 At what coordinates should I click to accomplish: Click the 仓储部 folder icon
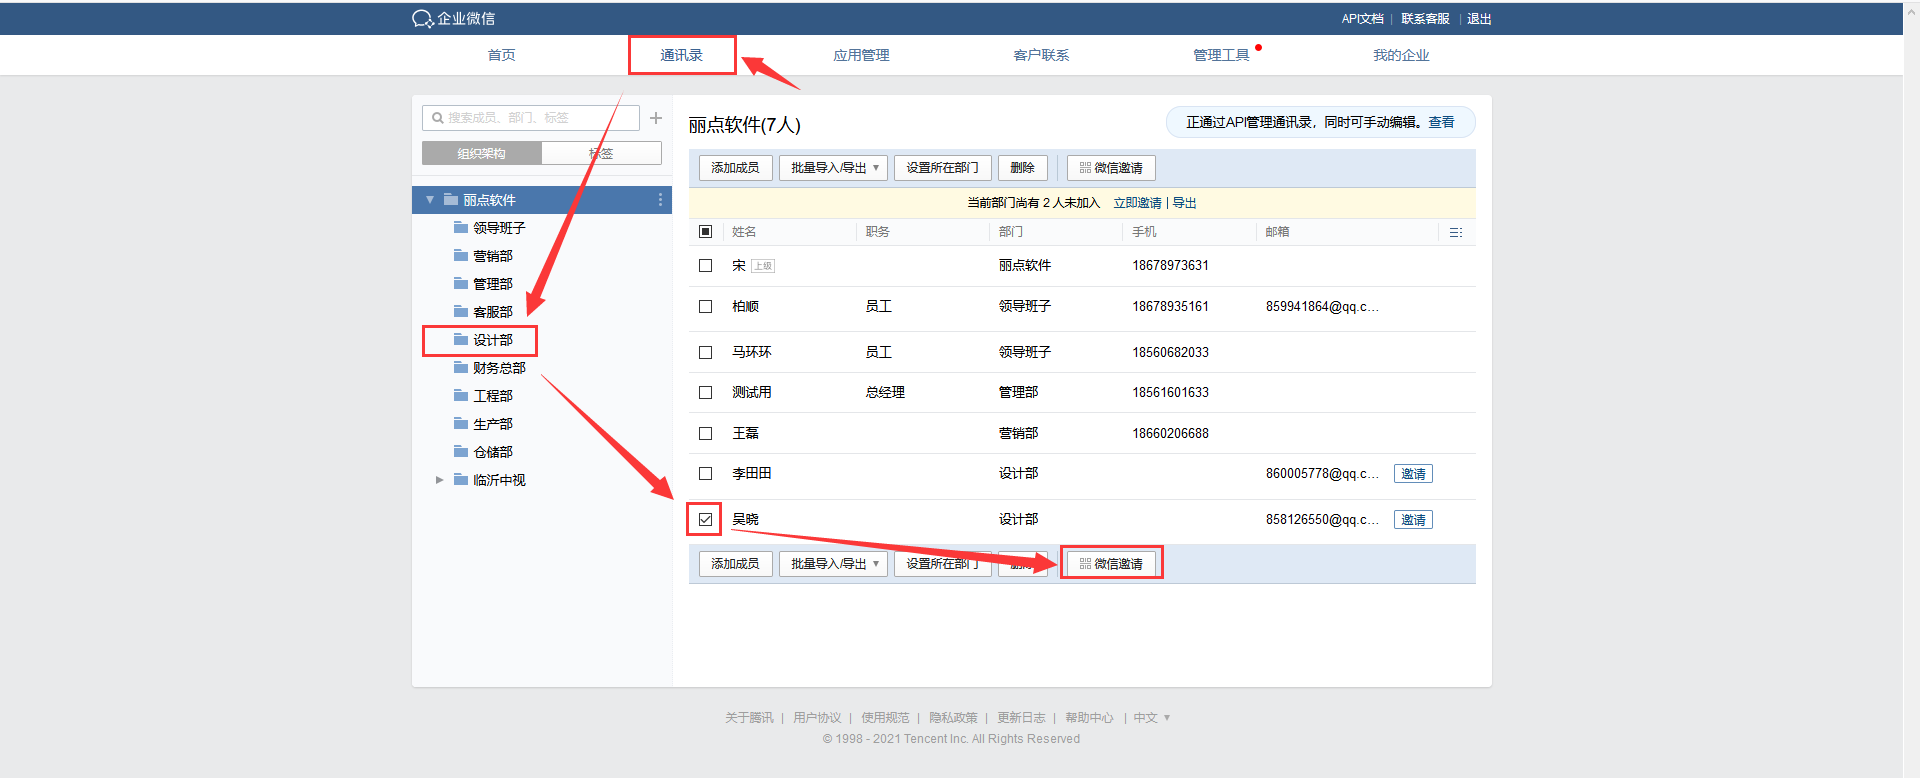[x=461, y=451]
